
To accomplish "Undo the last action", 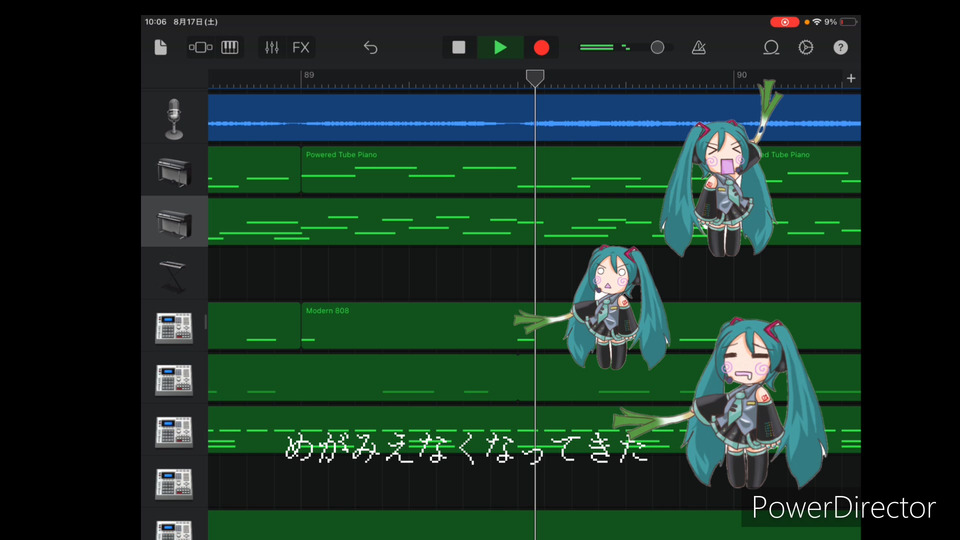I will 370,47.
